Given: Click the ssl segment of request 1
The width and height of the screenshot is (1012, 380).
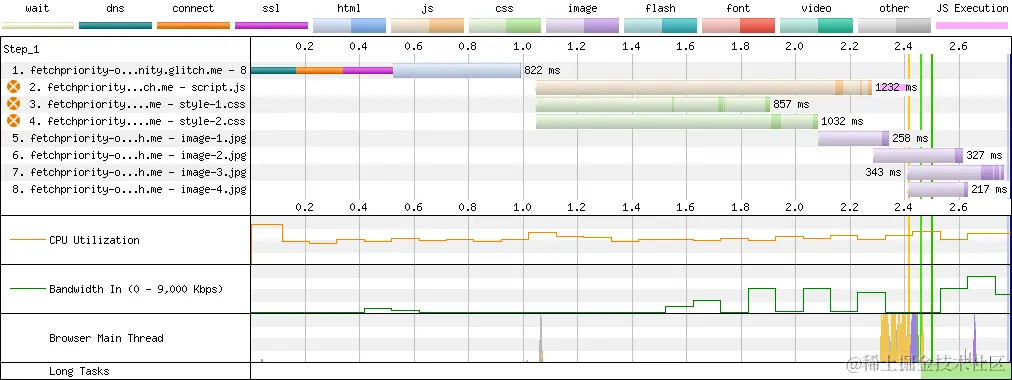Looking at the screenshot, I should click(x=368, y=70).
